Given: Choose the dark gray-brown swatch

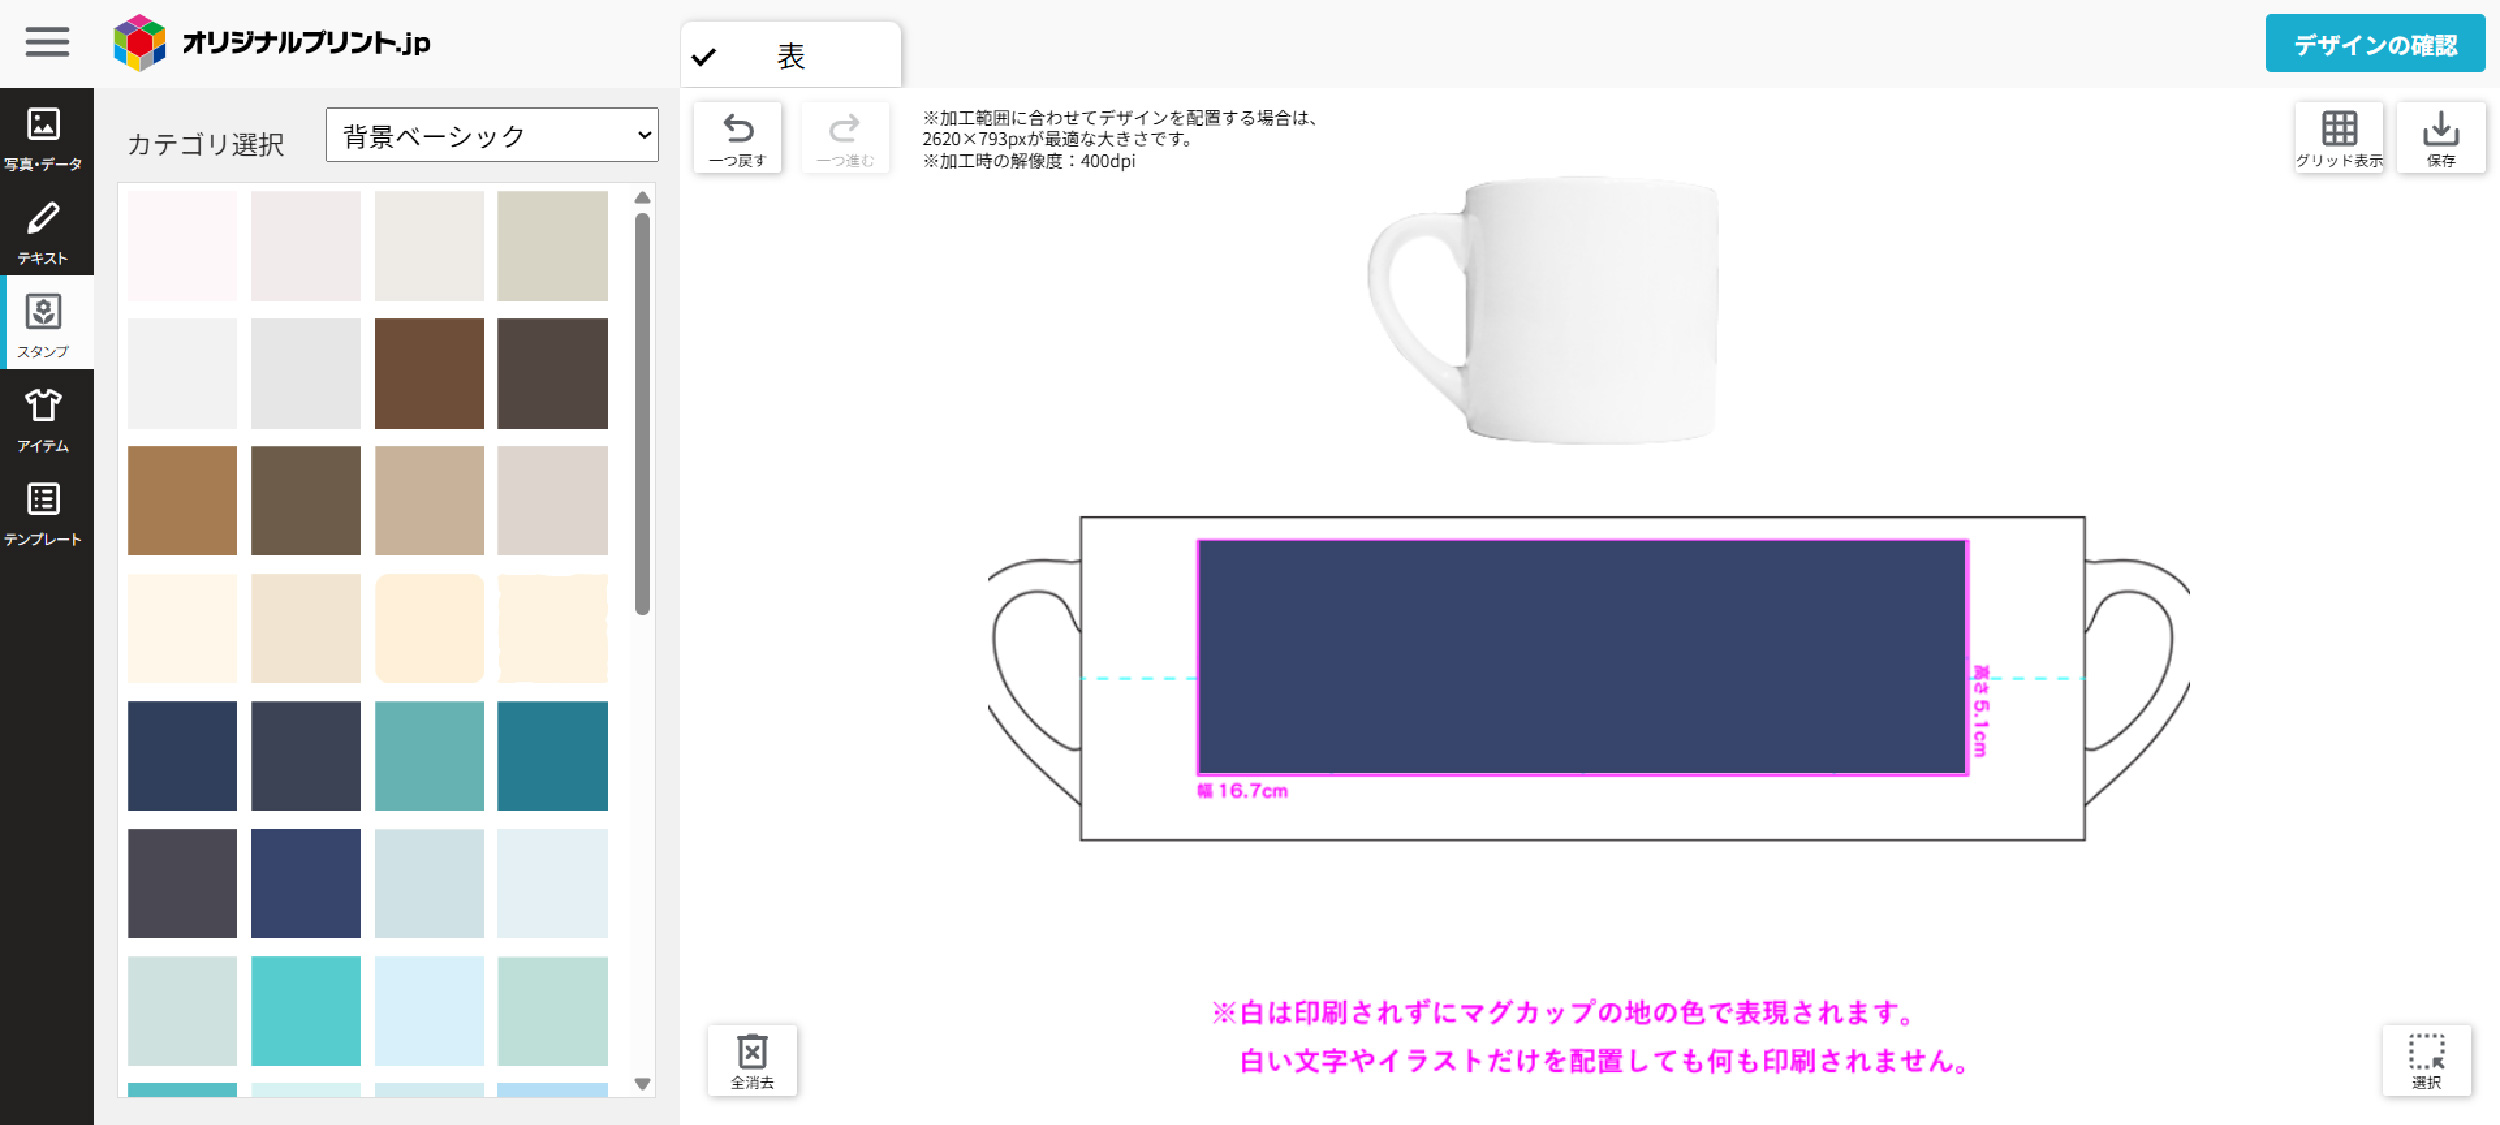Looking at the screenshot, I should tap(552, 373).
